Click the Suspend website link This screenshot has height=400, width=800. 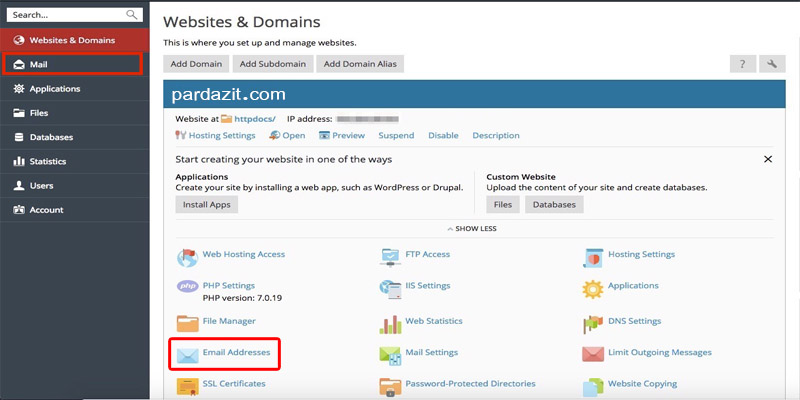[x=396, y=135]
